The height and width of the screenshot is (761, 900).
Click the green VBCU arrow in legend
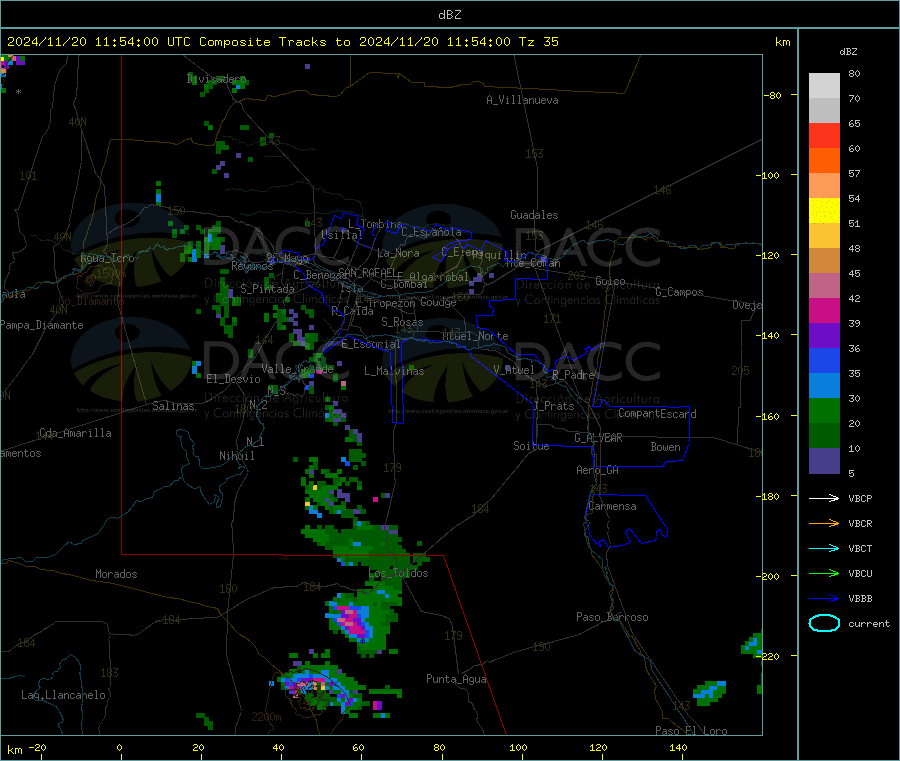tap(824, 573)
